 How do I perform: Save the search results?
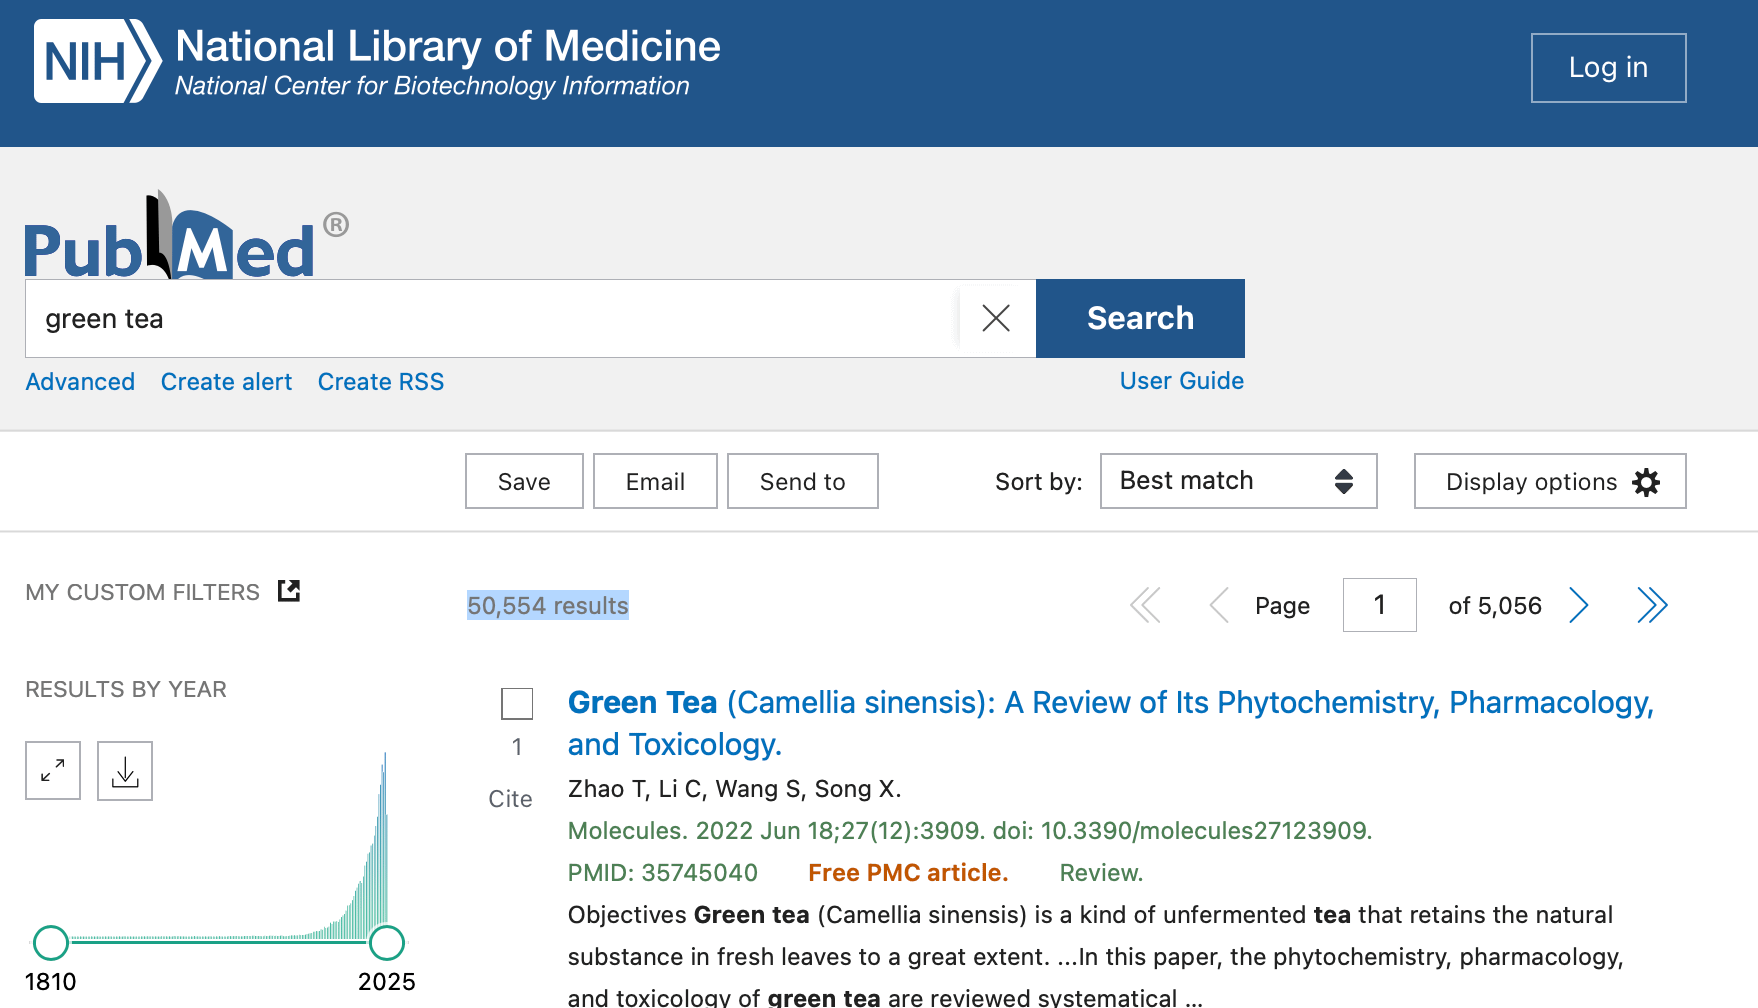point(524,481)
